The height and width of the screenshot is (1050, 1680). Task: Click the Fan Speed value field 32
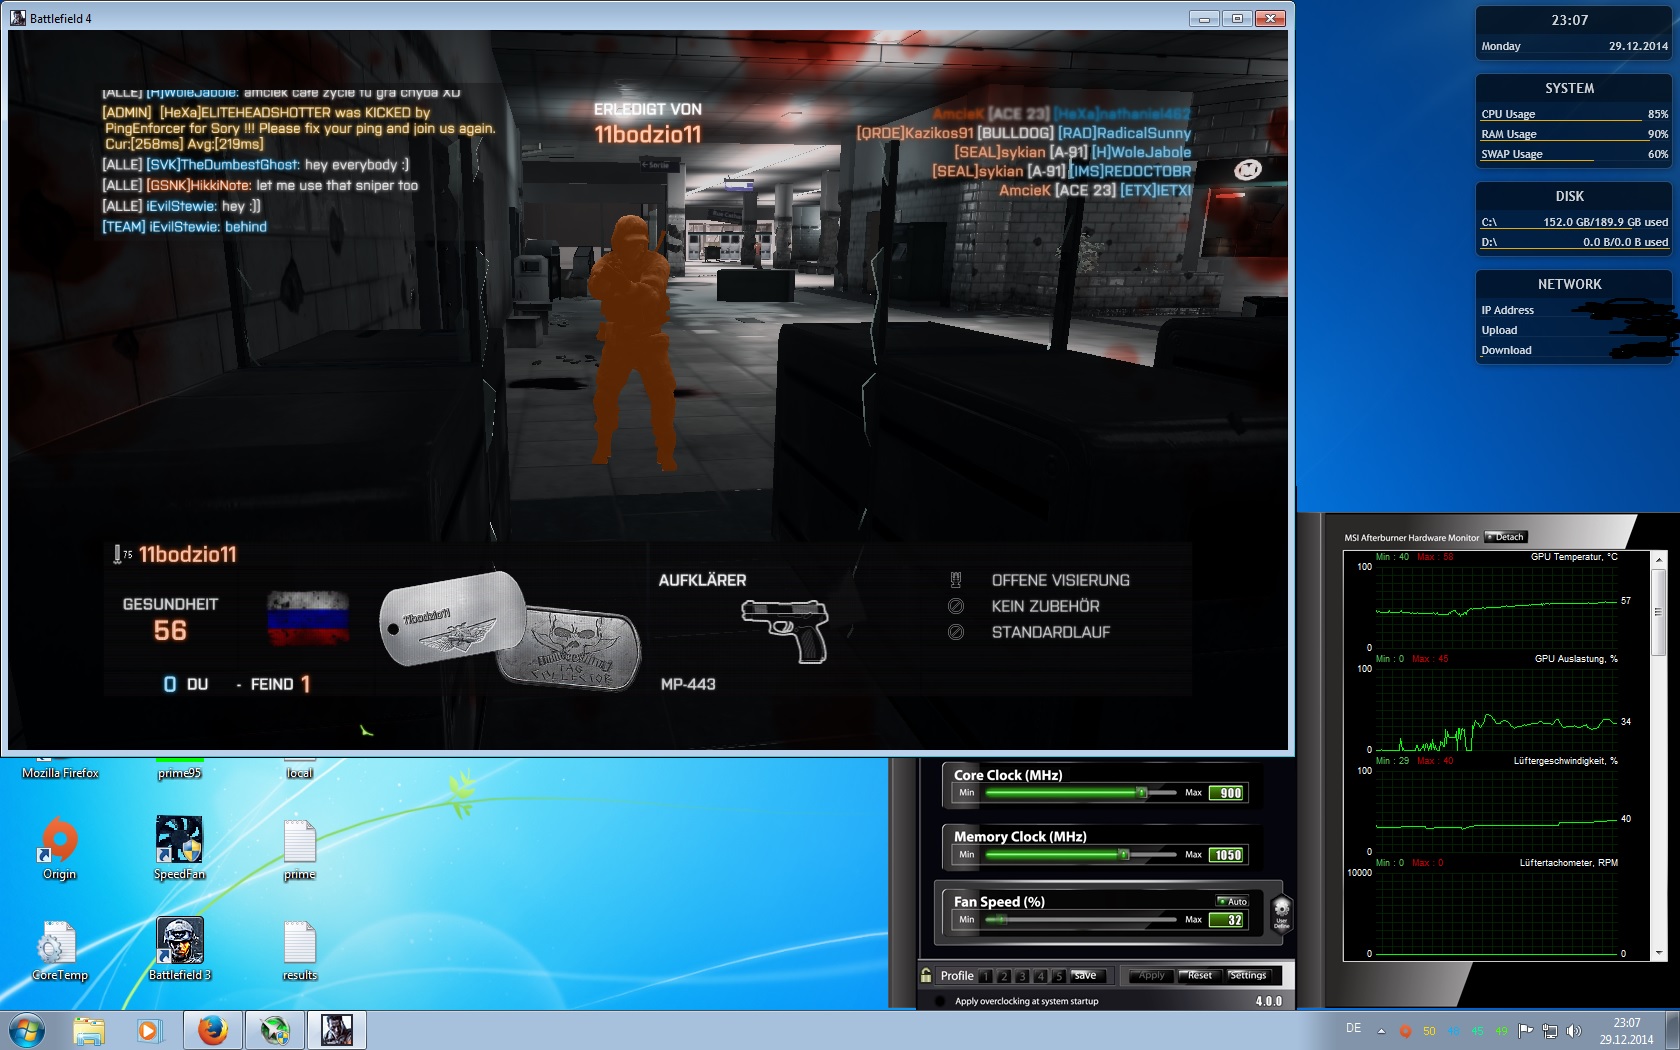1226,920
